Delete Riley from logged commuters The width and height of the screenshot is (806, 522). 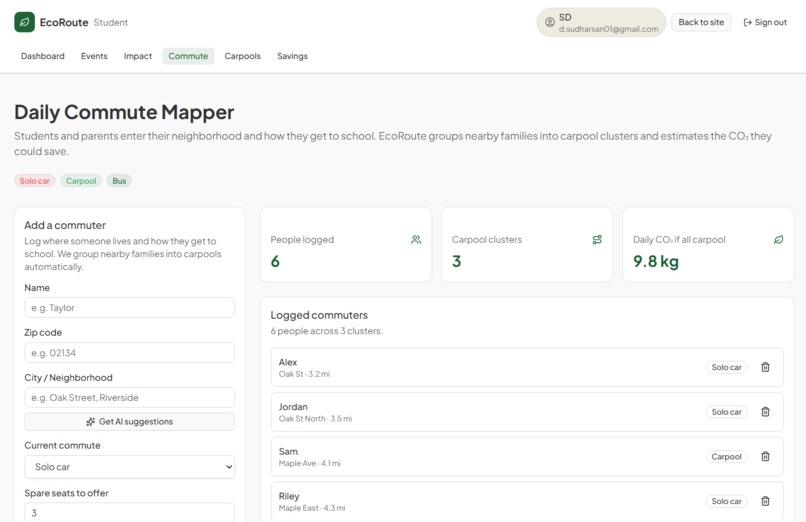click(x=765, y=501)
